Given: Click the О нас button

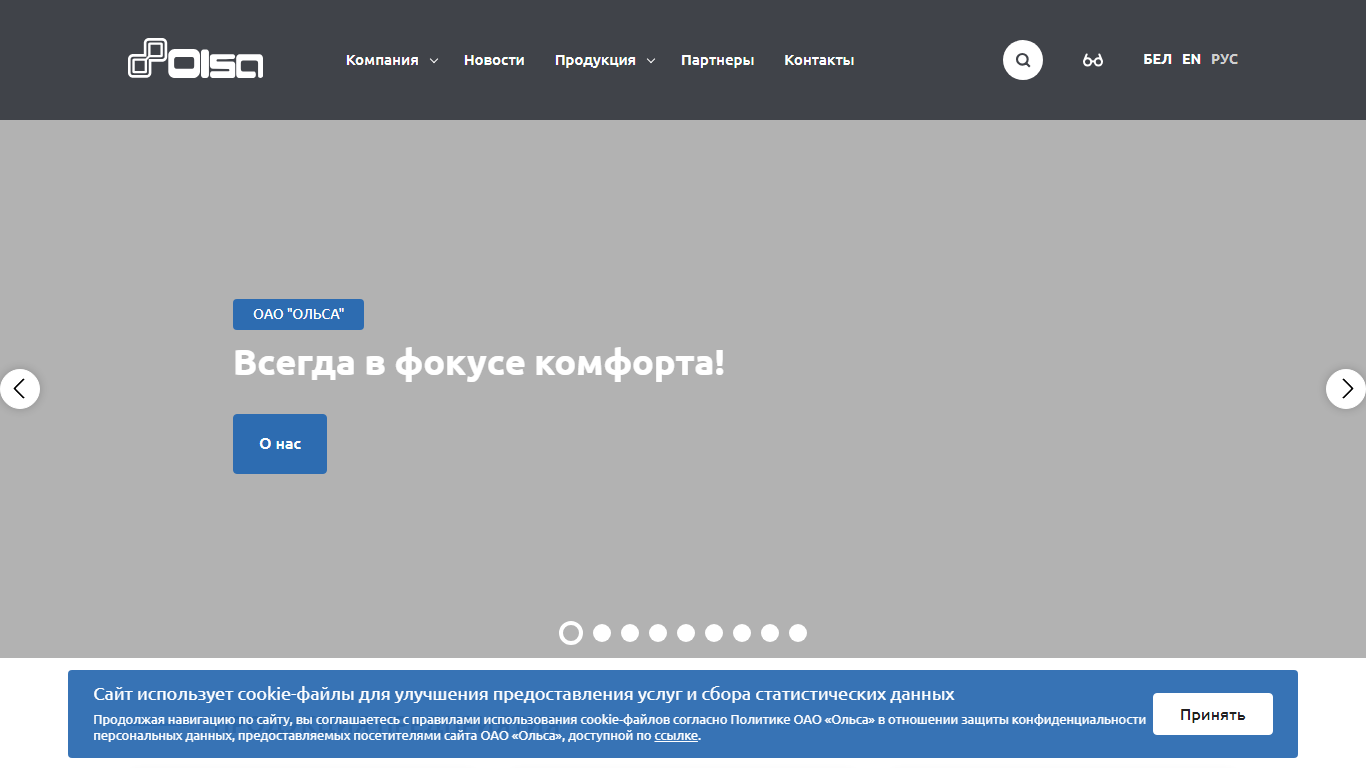Looking at the screenshot, I should point(280,444).
